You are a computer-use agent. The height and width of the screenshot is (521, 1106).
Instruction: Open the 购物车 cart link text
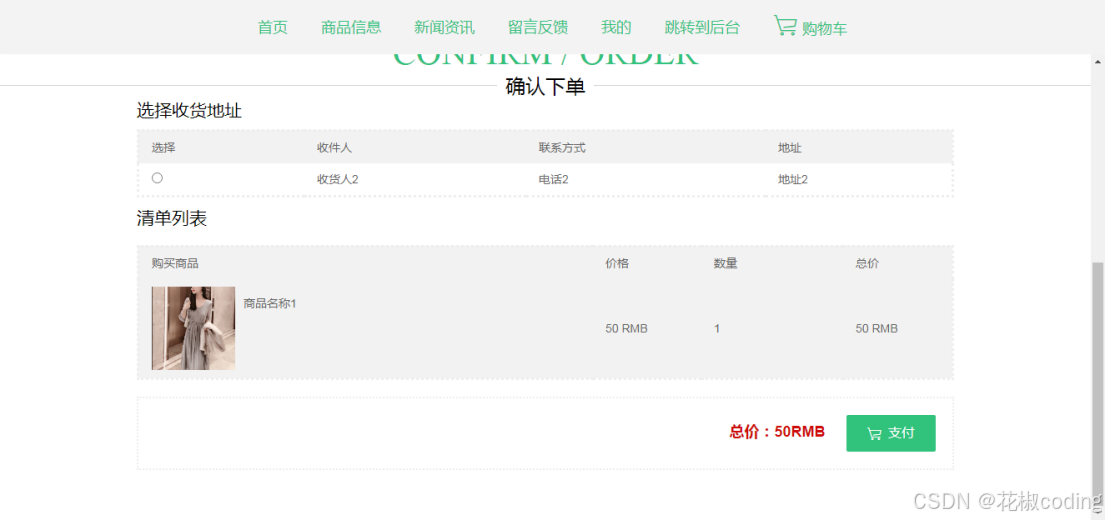tap(825, 29)
